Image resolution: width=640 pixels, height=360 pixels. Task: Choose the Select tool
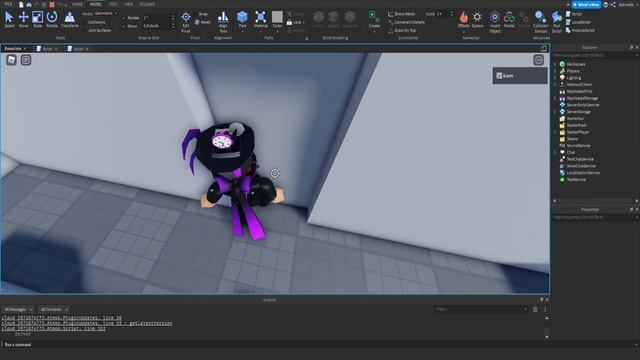9,19
